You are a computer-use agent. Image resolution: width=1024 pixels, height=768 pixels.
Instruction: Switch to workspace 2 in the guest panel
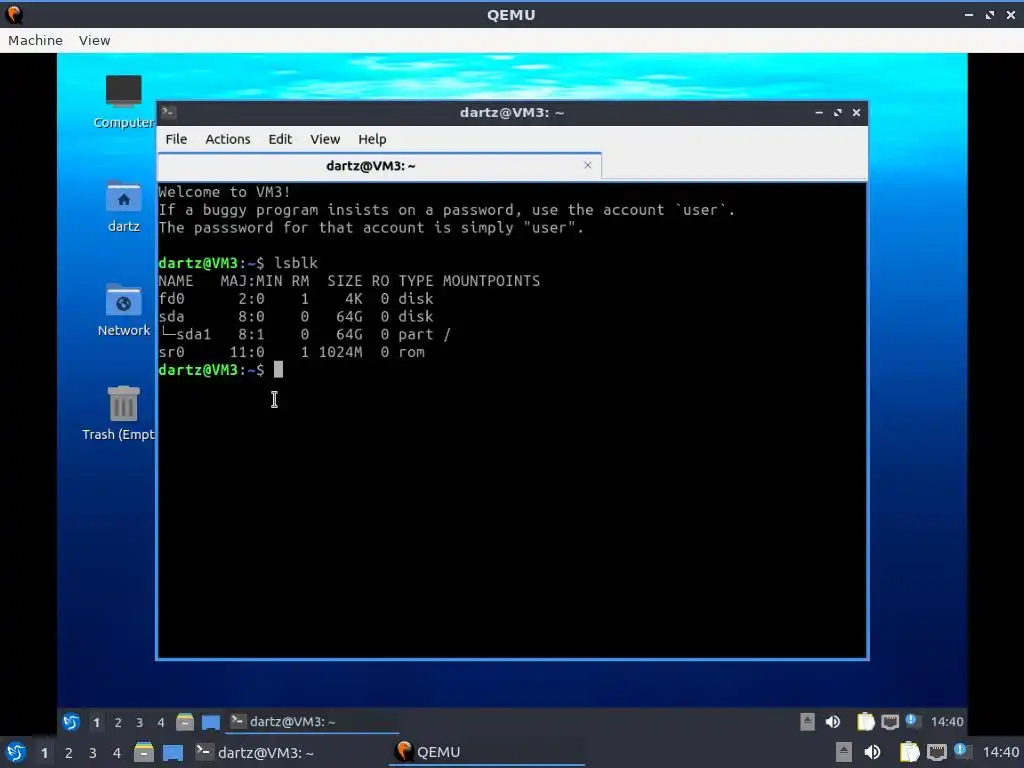118,722
